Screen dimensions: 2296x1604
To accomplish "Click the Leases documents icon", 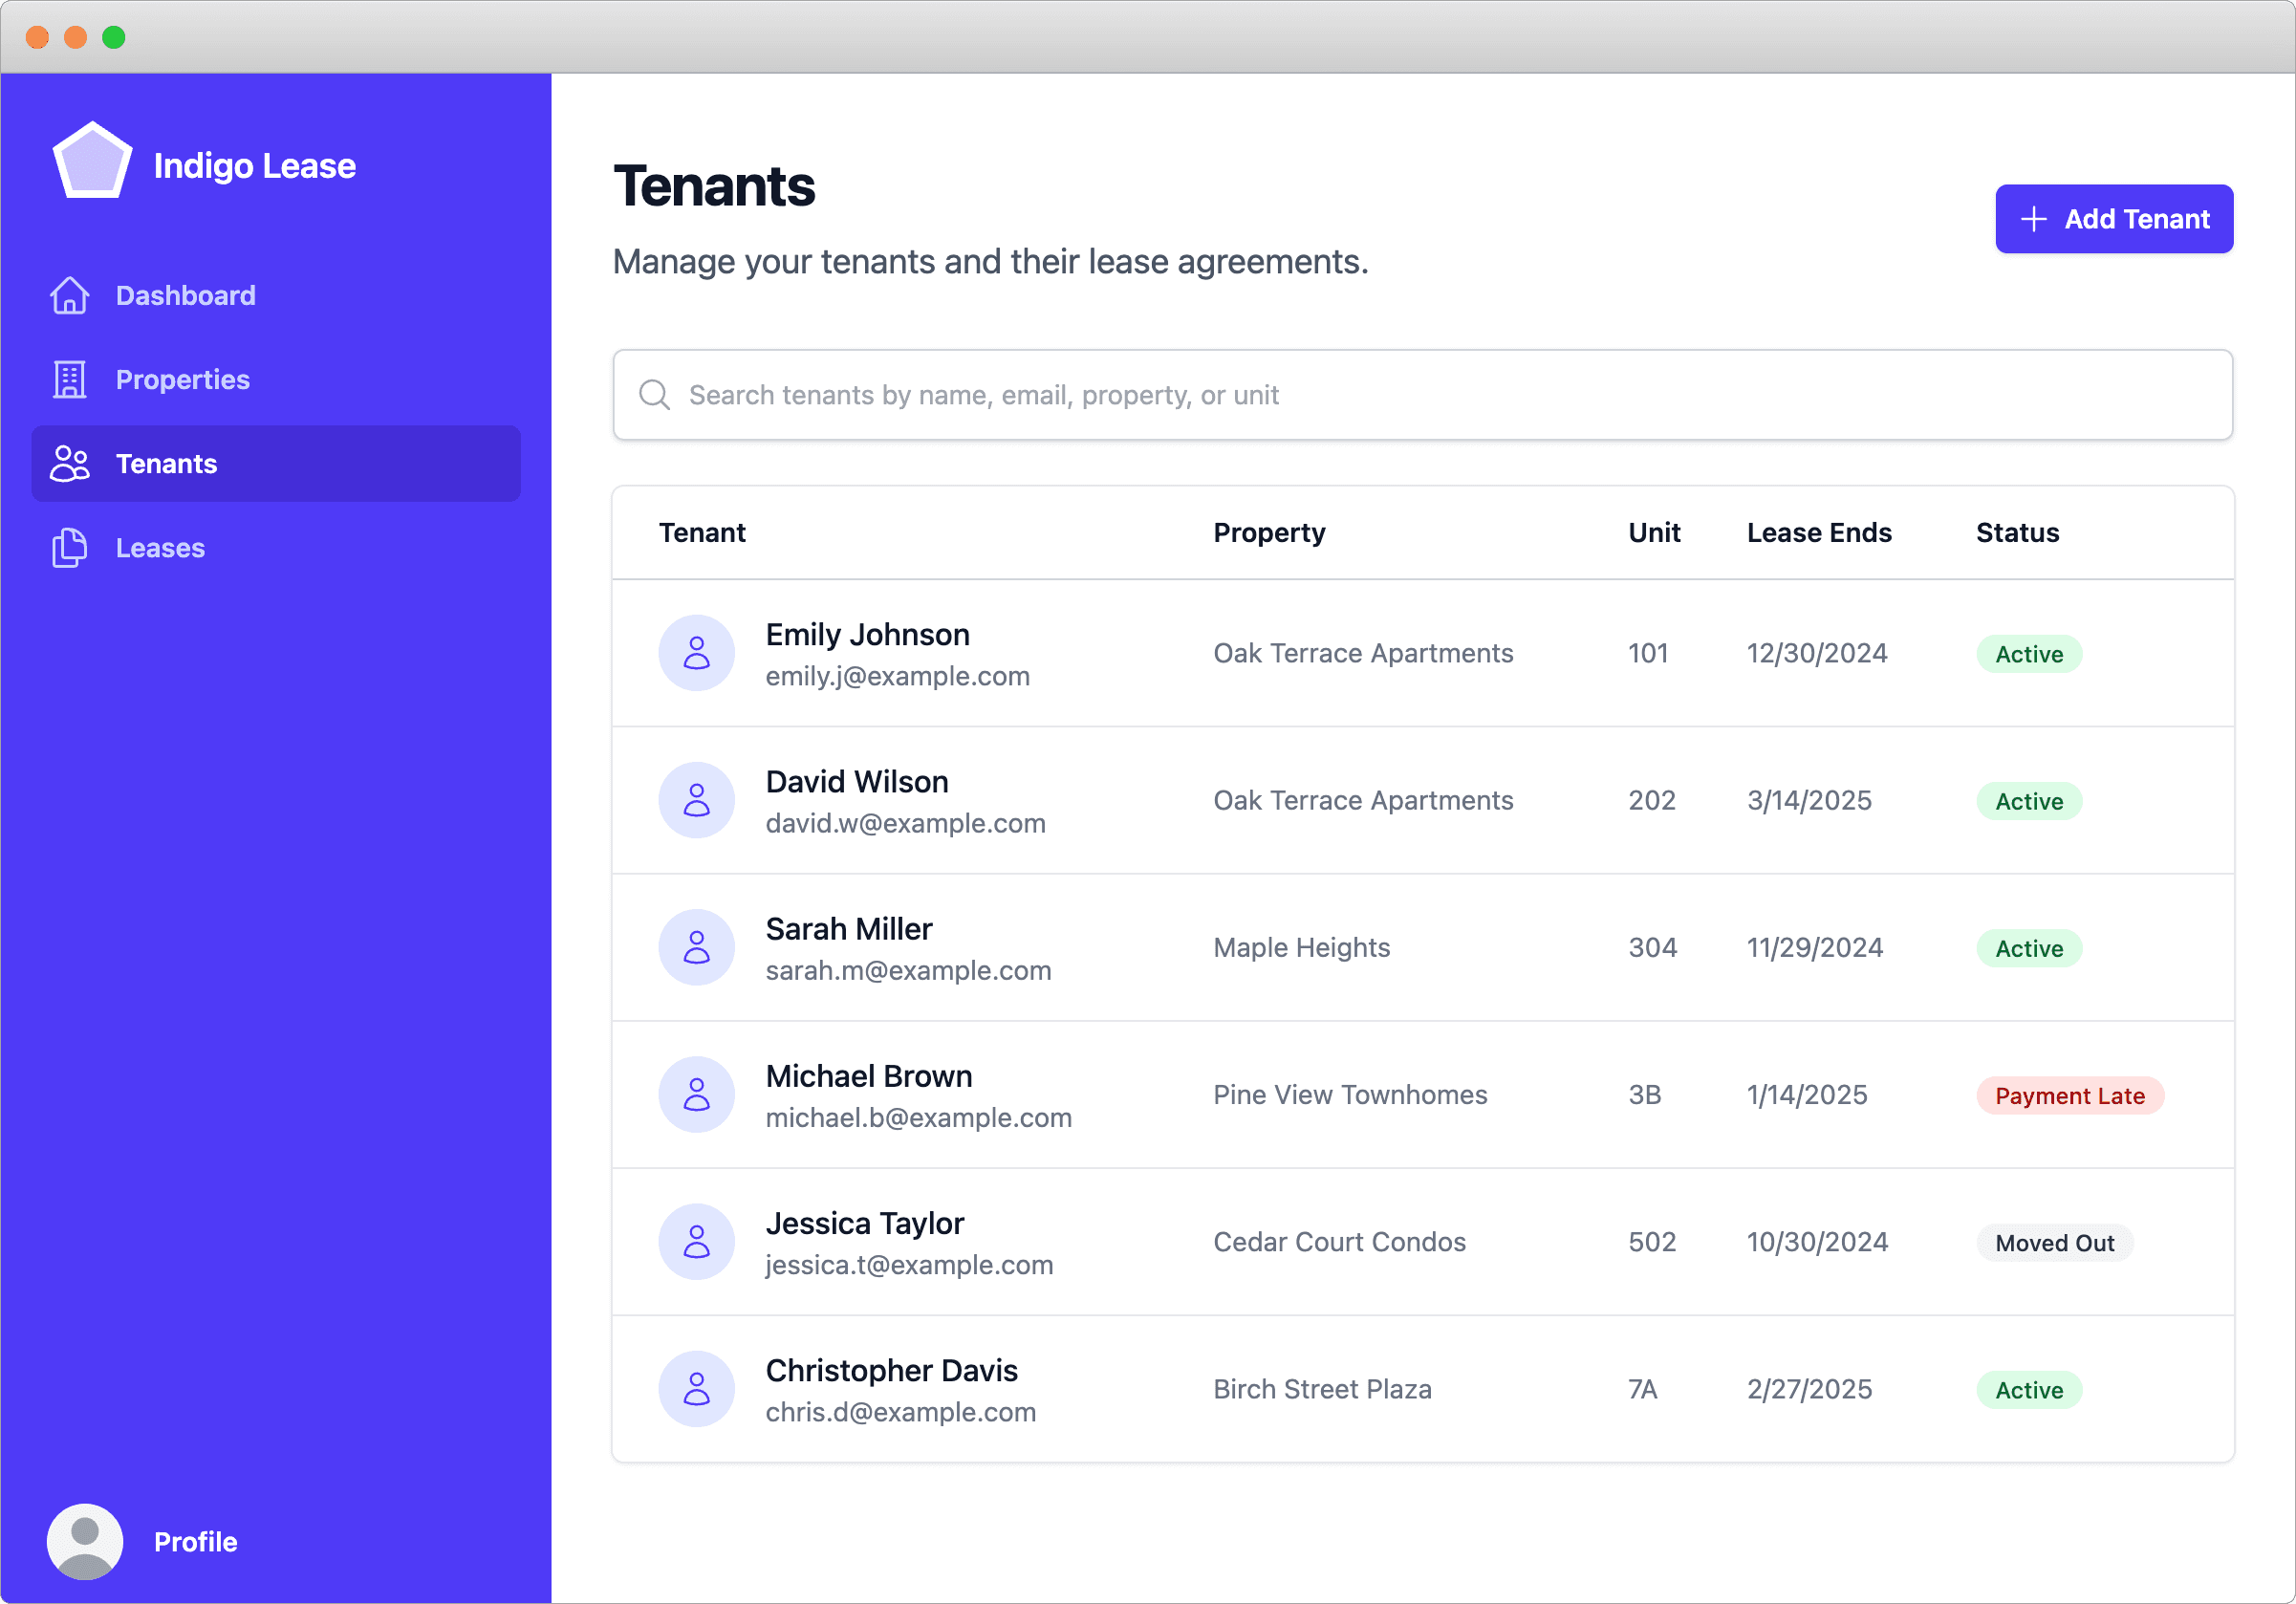I will [69, 548].
